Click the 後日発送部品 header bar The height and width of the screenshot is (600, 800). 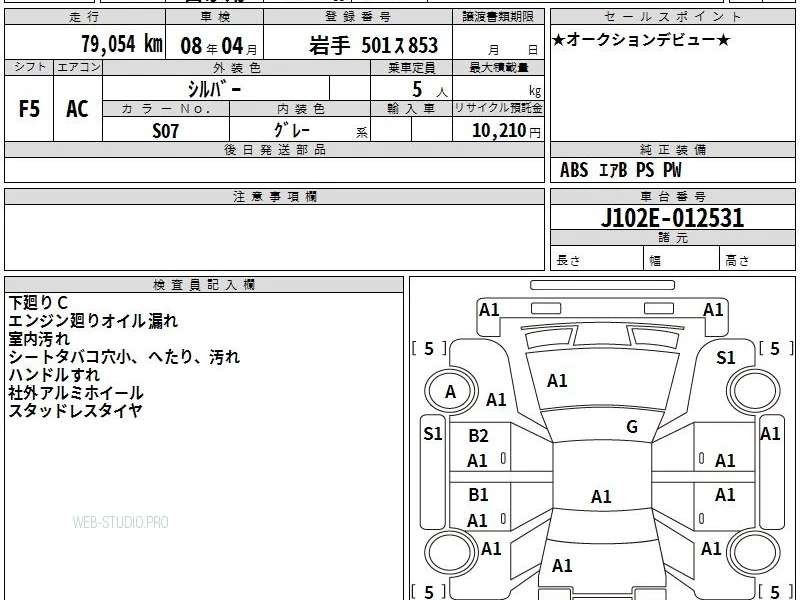tap(274, 150)
